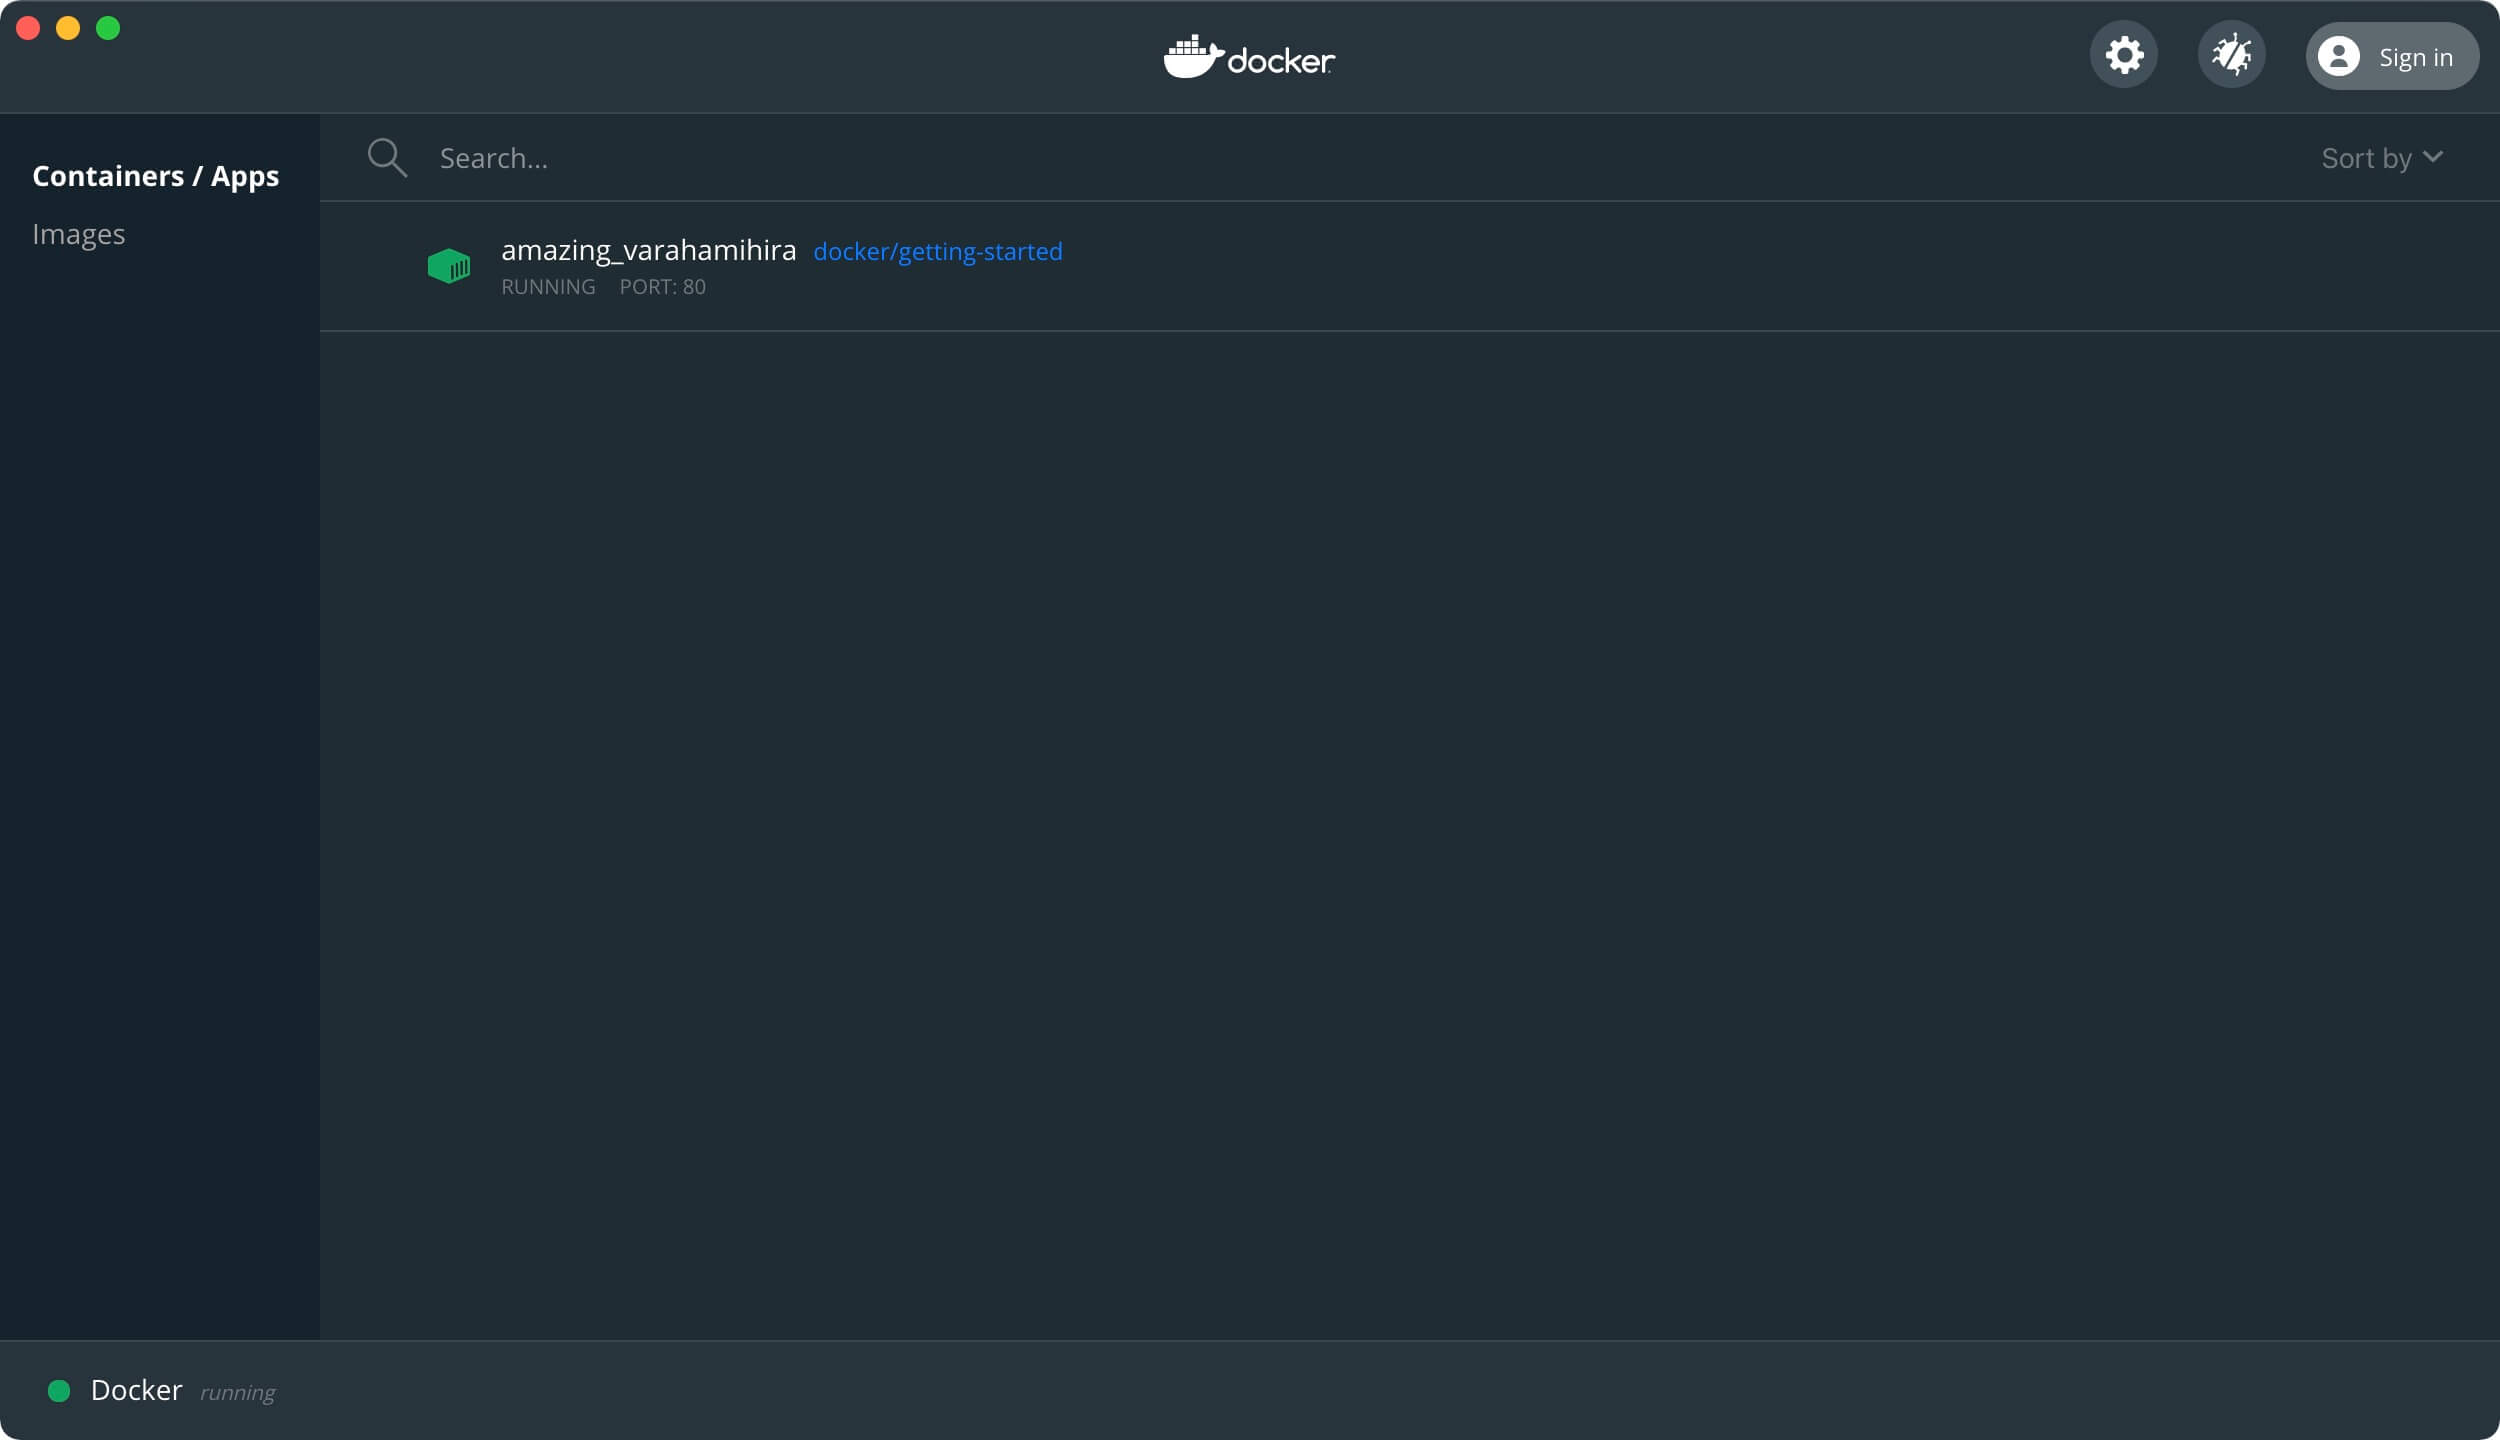2500x1440 pixels.
Task: Enable Docker dark mode setting
Action: [2124, 55]
